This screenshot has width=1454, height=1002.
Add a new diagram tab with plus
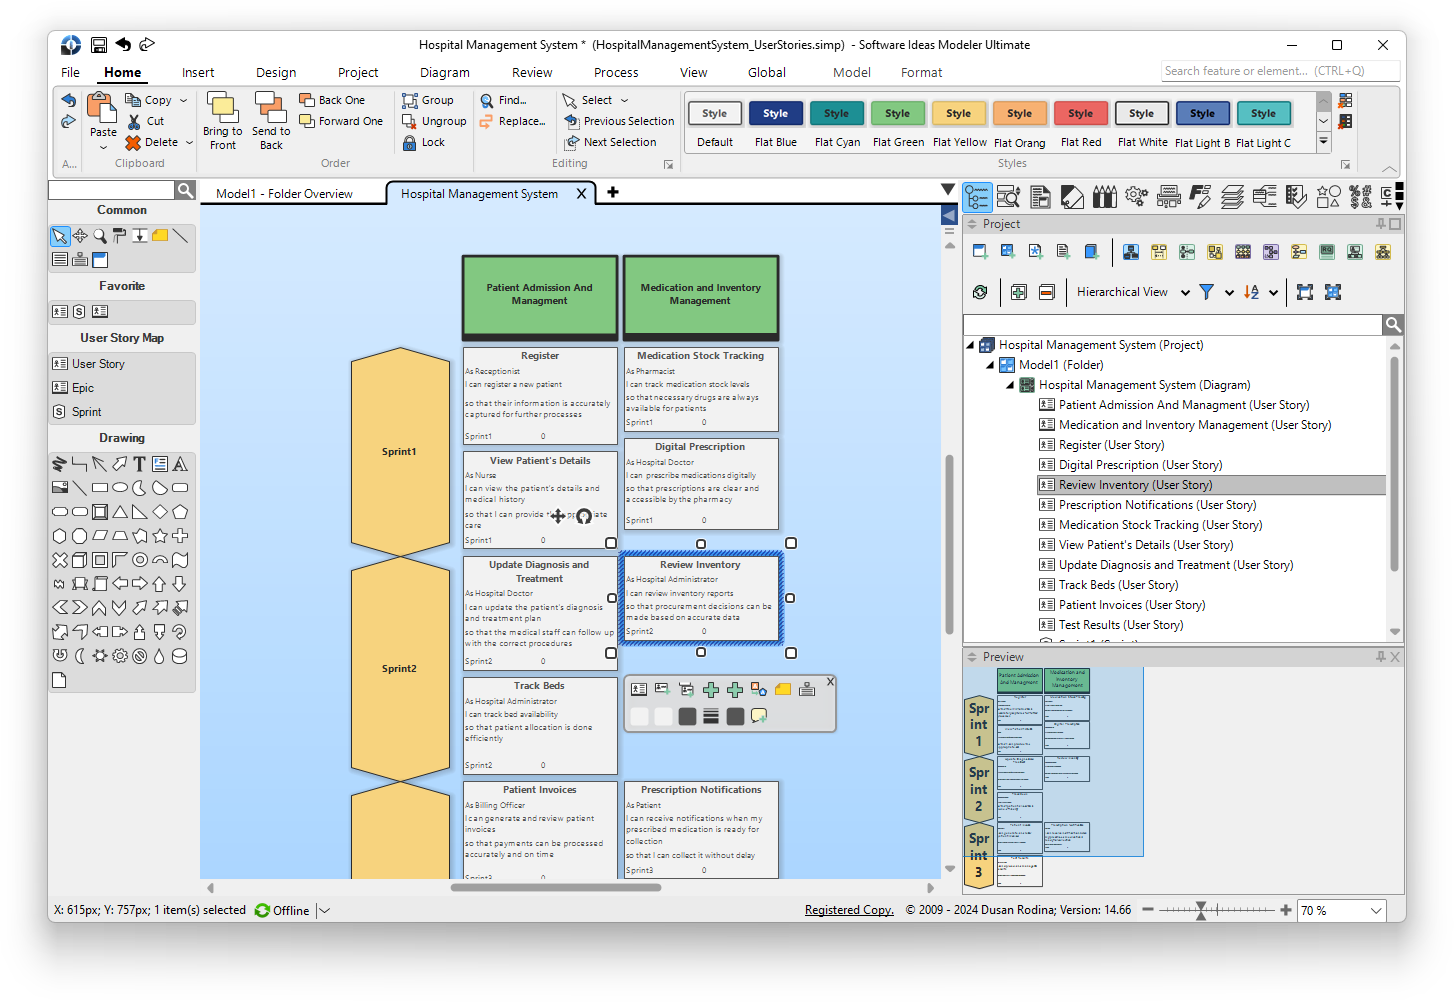613,192
